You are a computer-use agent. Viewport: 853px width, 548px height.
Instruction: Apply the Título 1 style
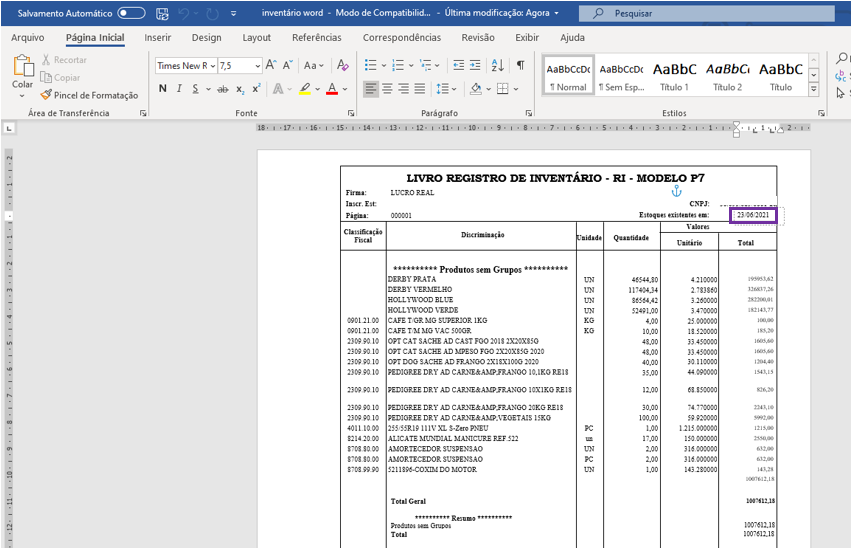675,76
